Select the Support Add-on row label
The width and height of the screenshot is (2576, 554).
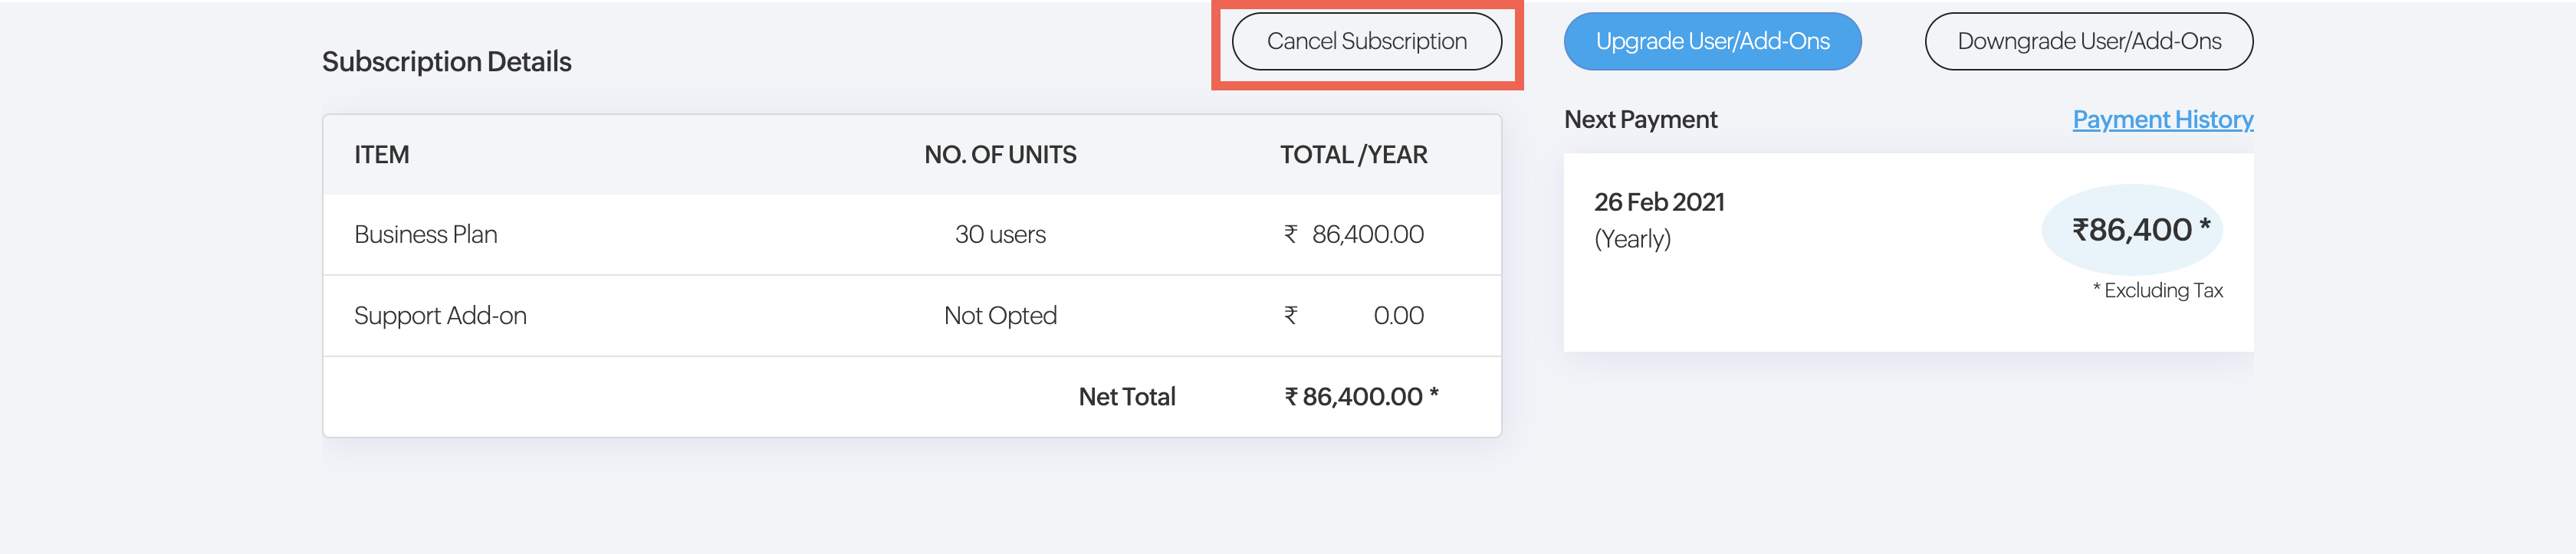440,316
